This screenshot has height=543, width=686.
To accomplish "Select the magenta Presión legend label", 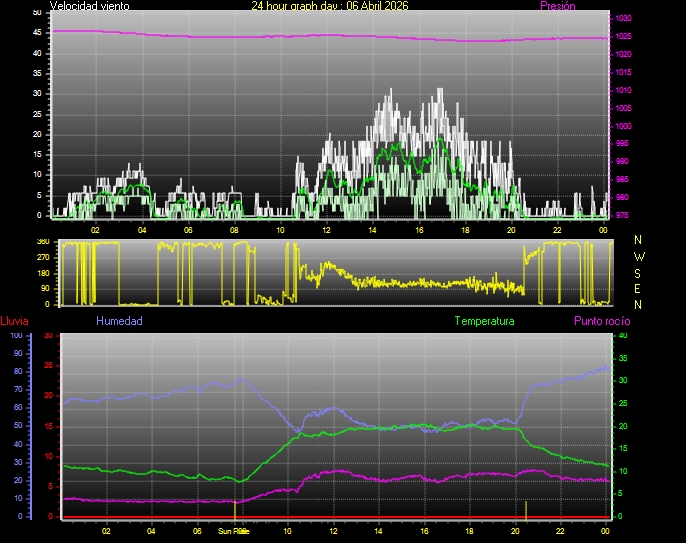I will pos(557,6).
